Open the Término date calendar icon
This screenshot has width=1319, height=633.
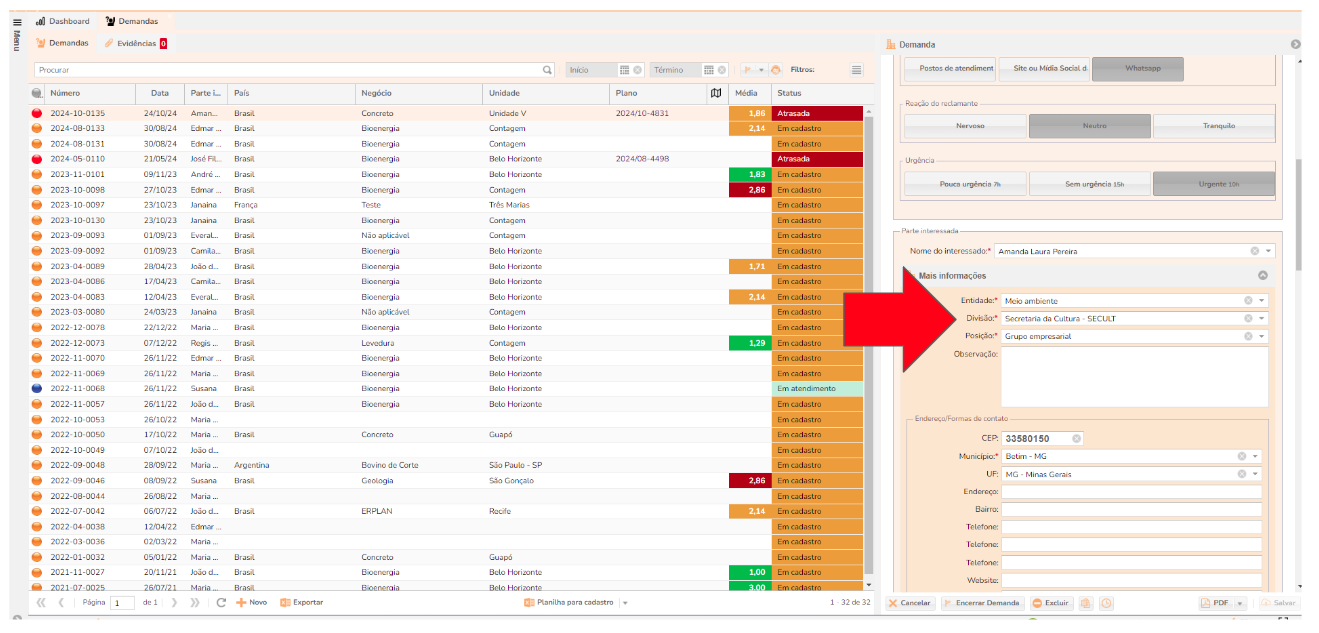[708, 70]
